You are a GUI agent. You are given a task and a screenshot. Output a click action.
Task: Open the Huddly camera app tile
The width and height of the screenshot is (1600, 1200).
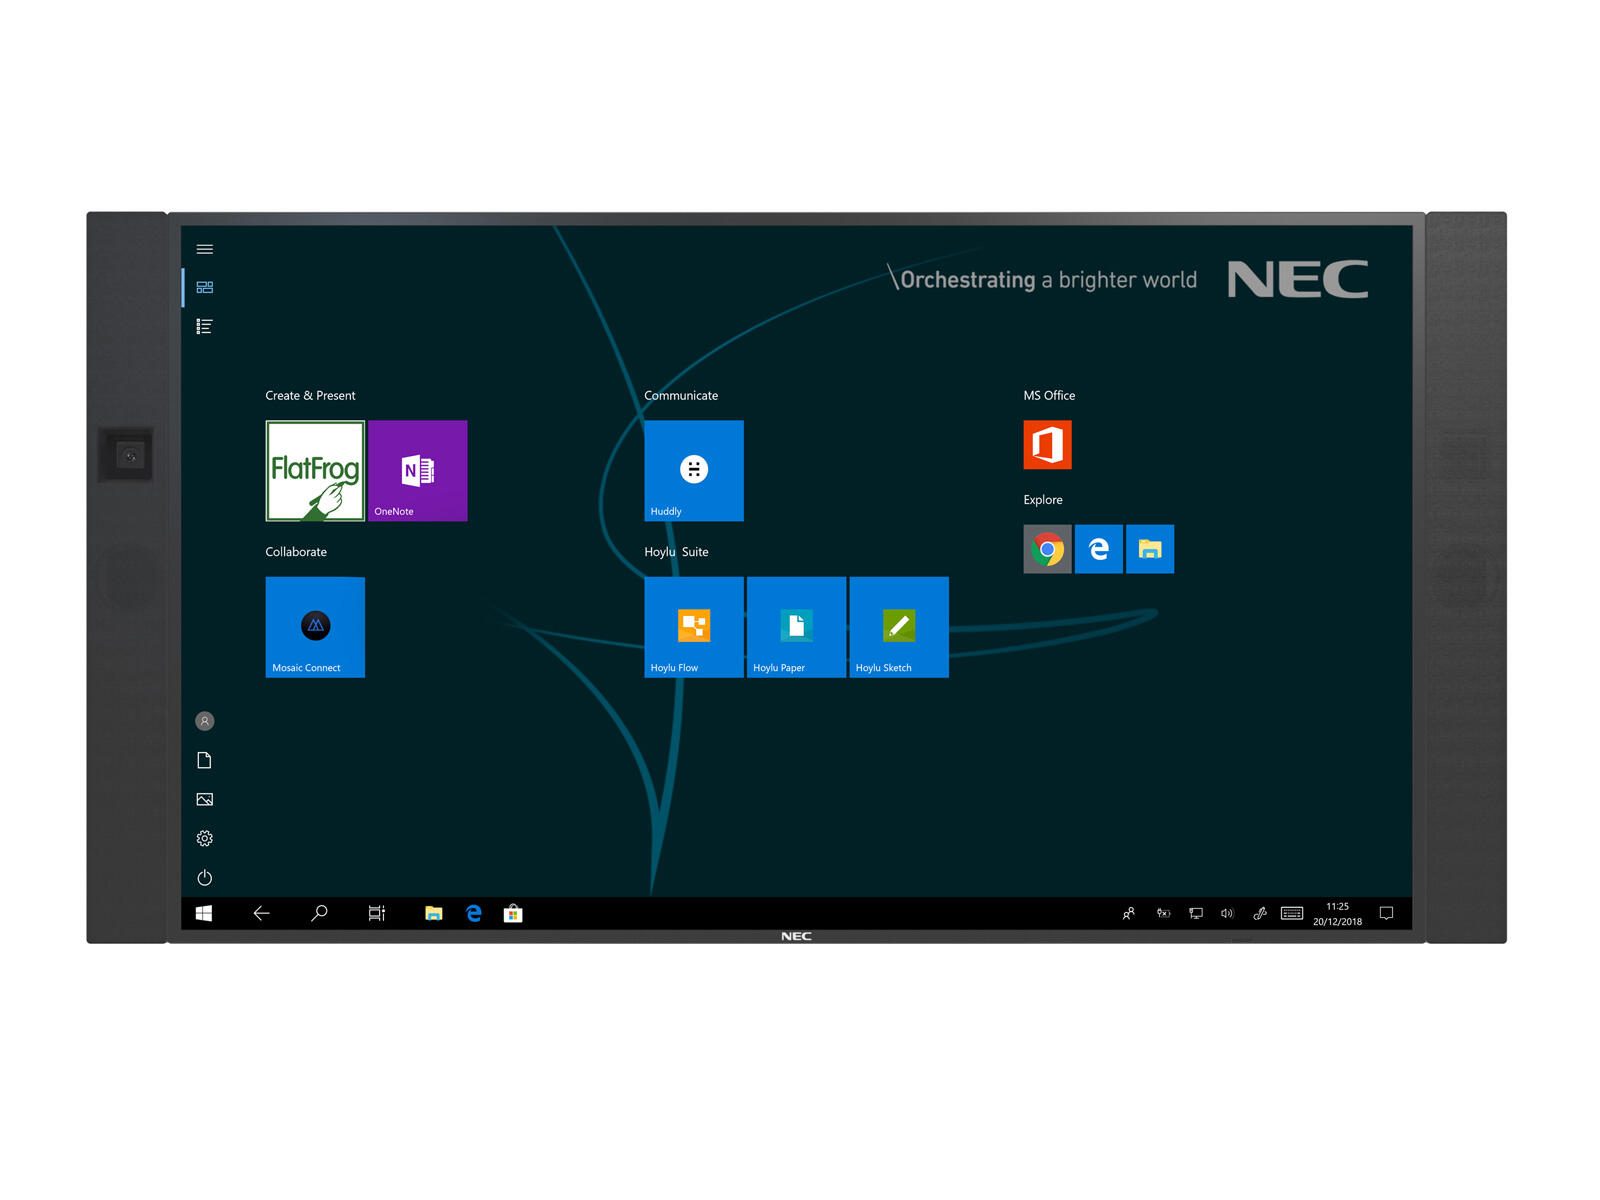click(x=693, y=471)
